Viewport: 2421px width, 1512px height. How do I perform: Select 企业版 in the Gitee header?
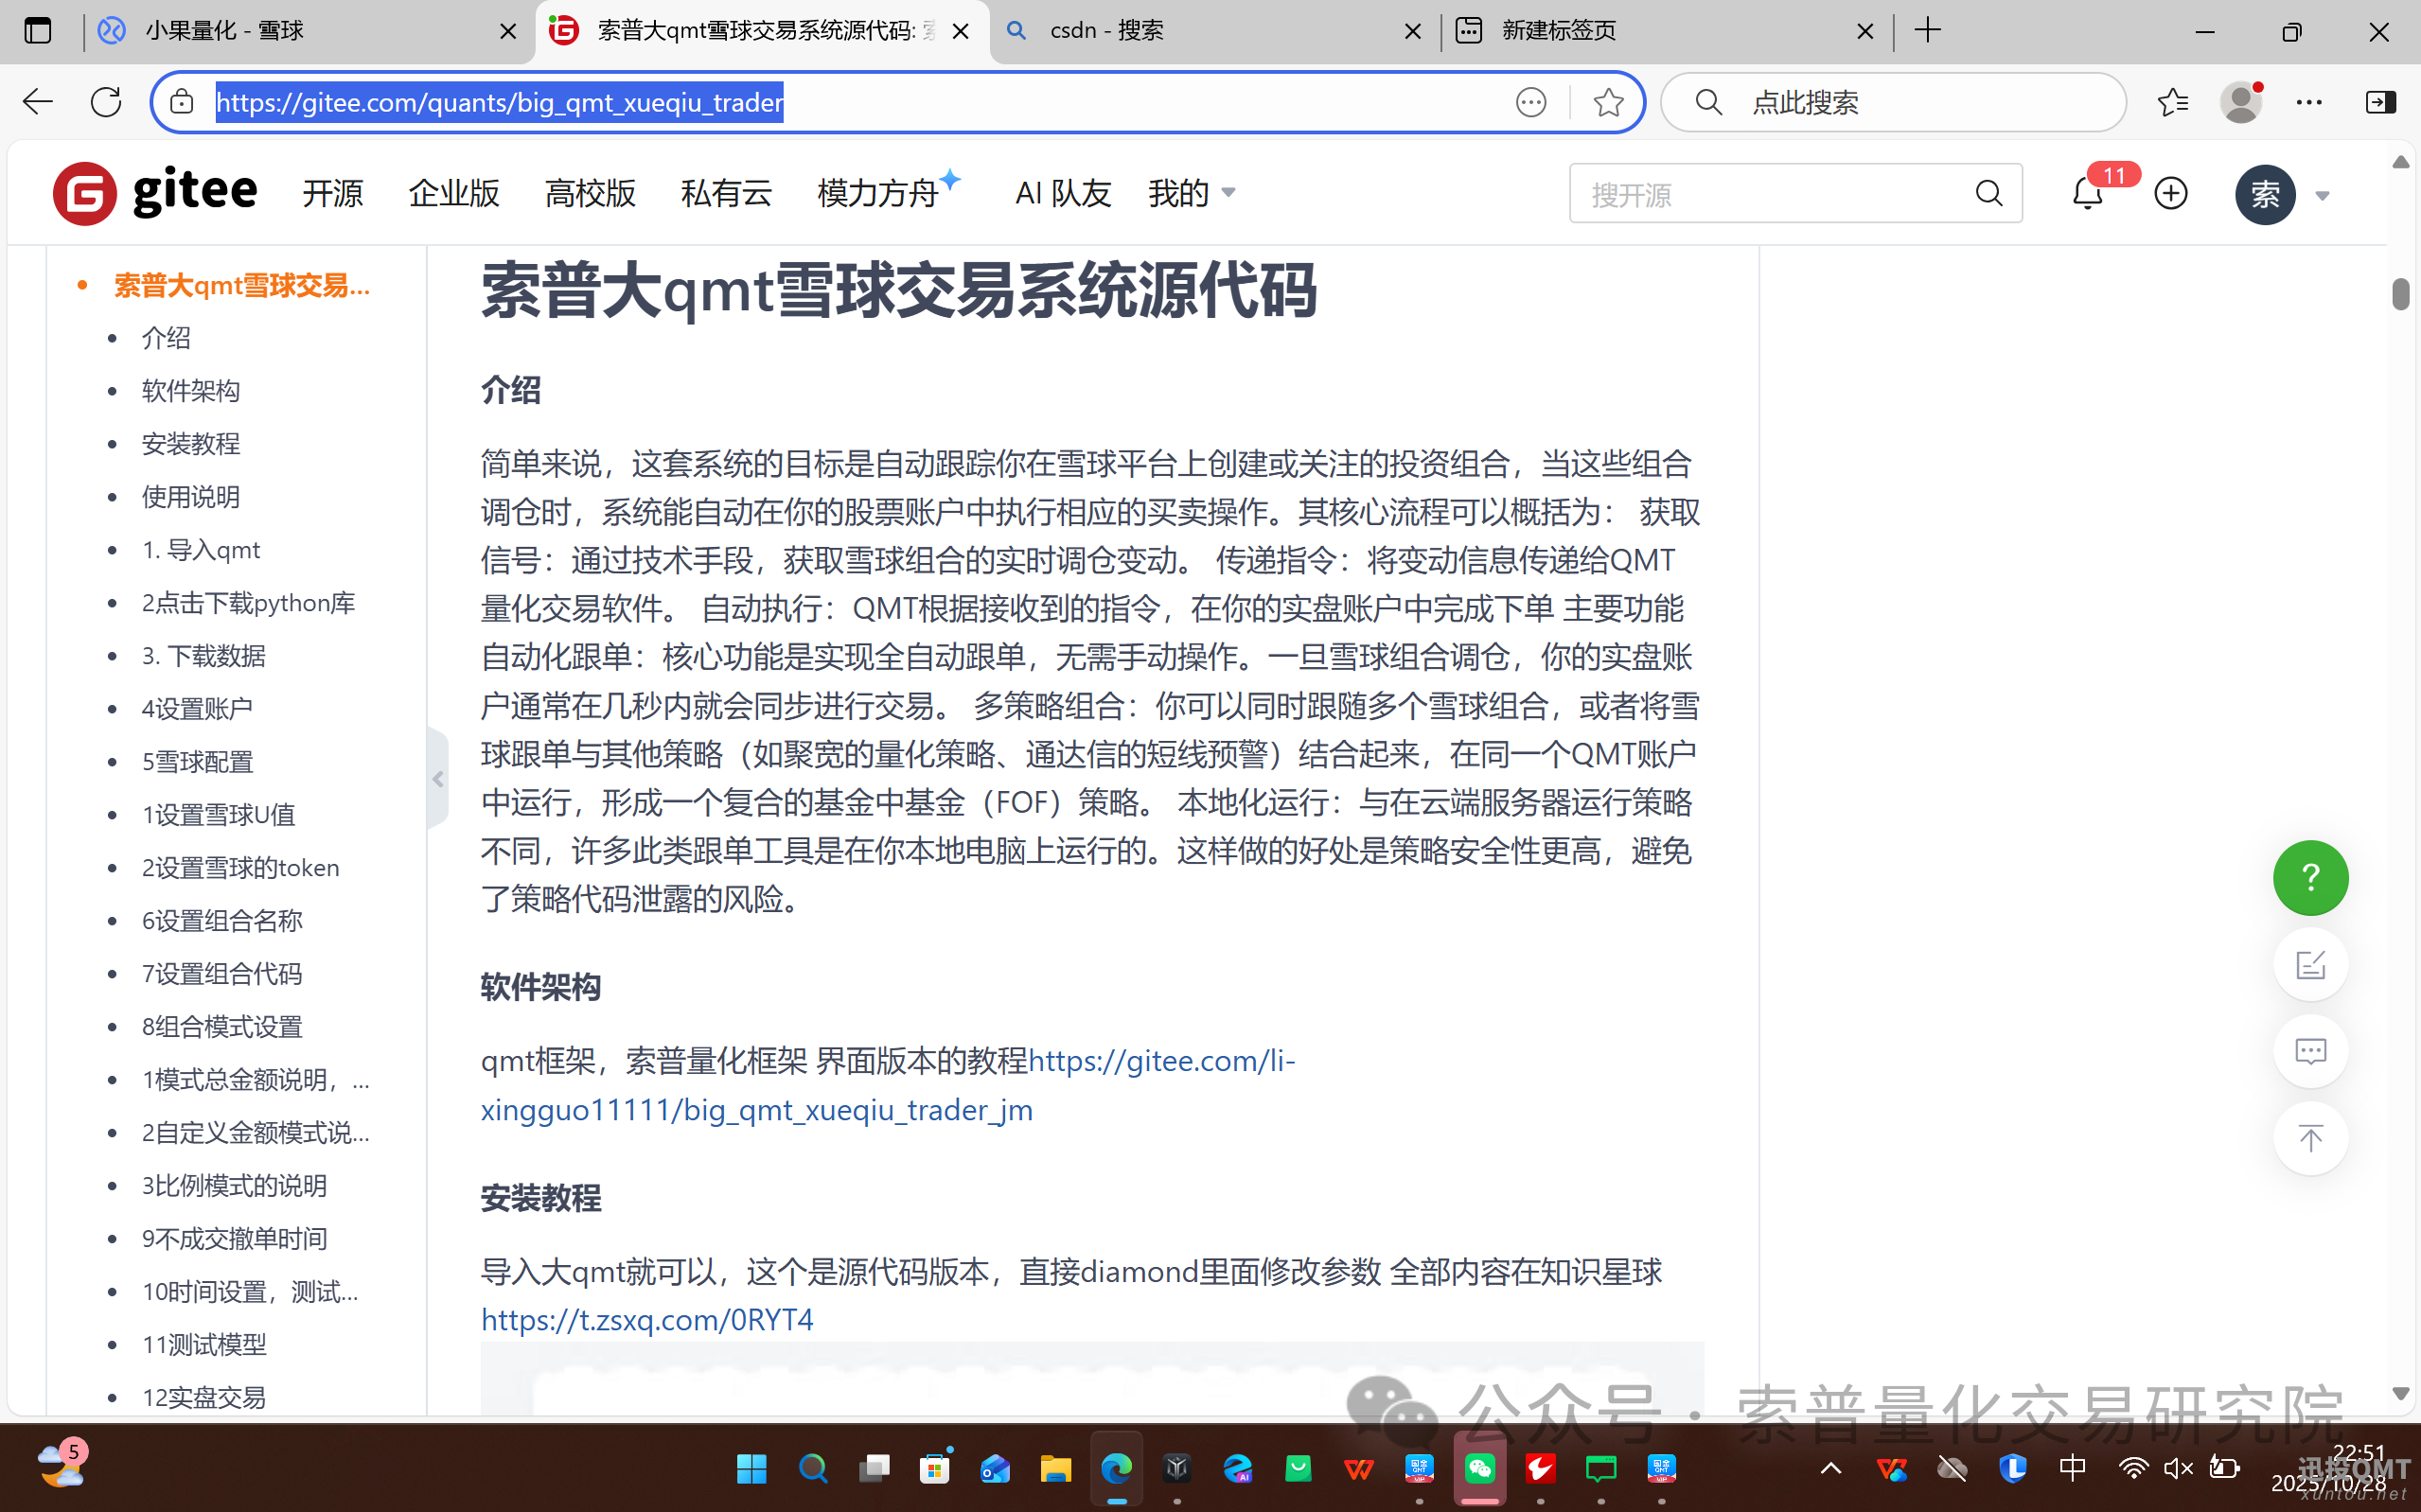click(453, 193)
